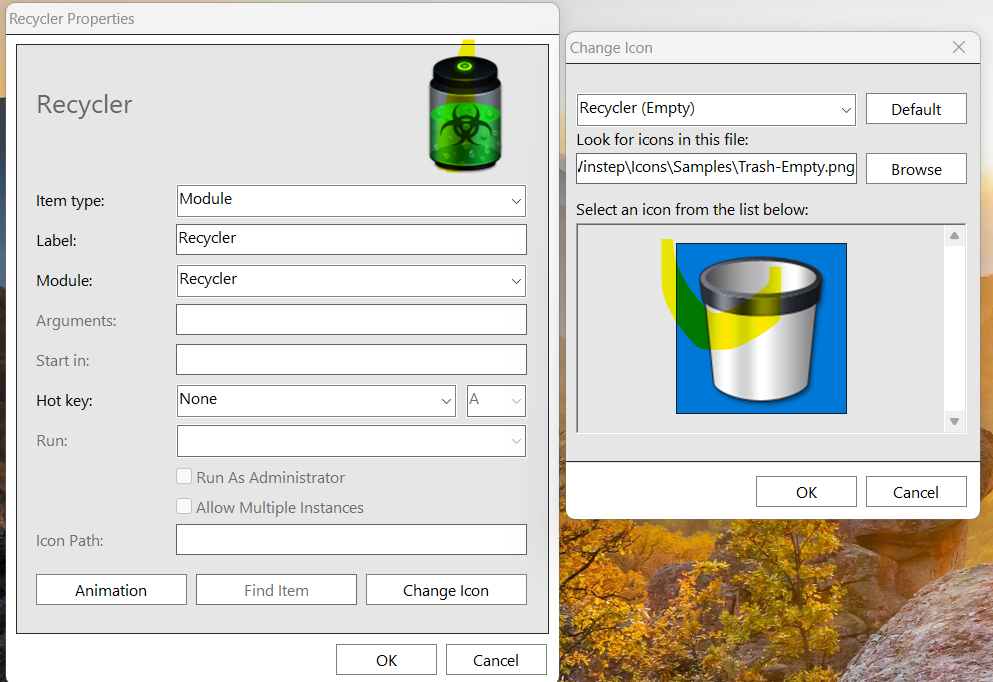Enable Run As Administrator checkbox
993x682 pixels.
point(184,477)
